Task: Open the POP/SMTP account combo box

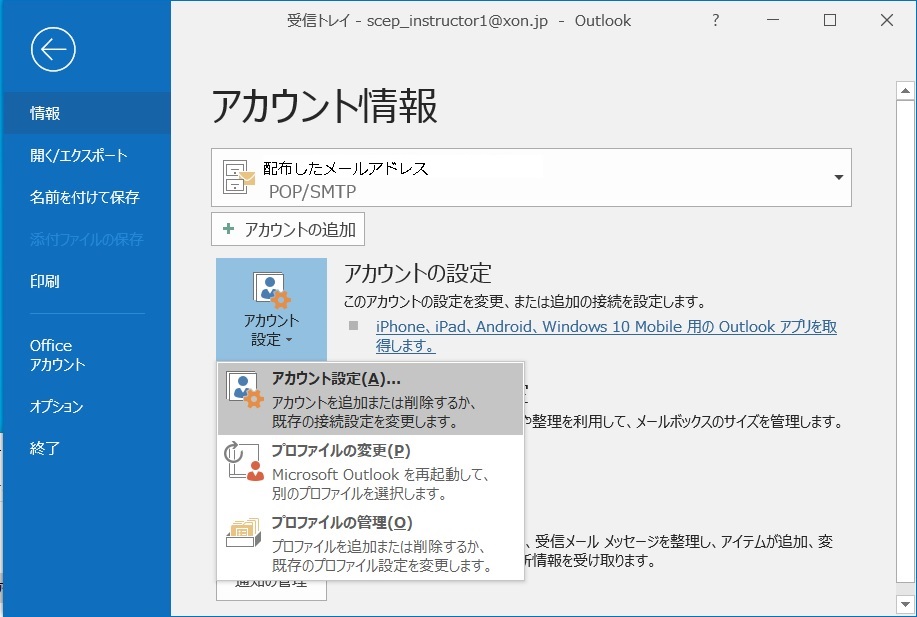Action: click(x=530, y=178)
